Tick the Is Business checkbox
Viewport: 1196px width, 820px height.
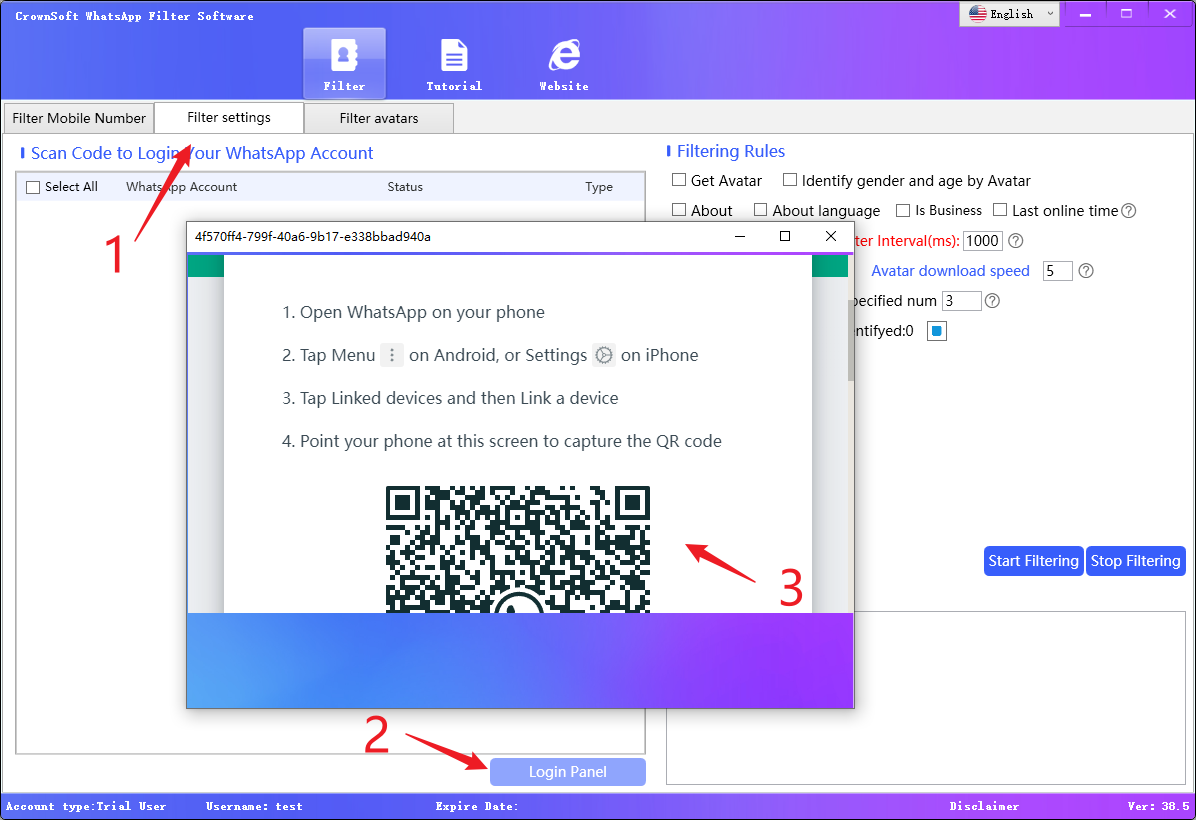[x=903, y=210]
